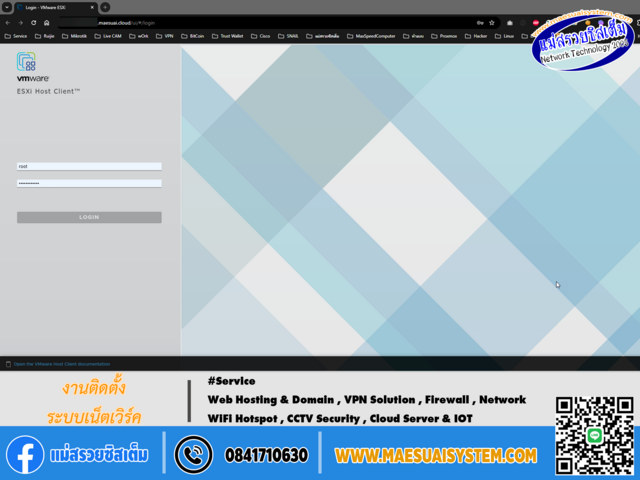The width and height of the screenshot is (640, 480).
Task: Open the MaxSpeedComputer bookmarks folder
Action: pyautogui.click(x=371, y=36)
